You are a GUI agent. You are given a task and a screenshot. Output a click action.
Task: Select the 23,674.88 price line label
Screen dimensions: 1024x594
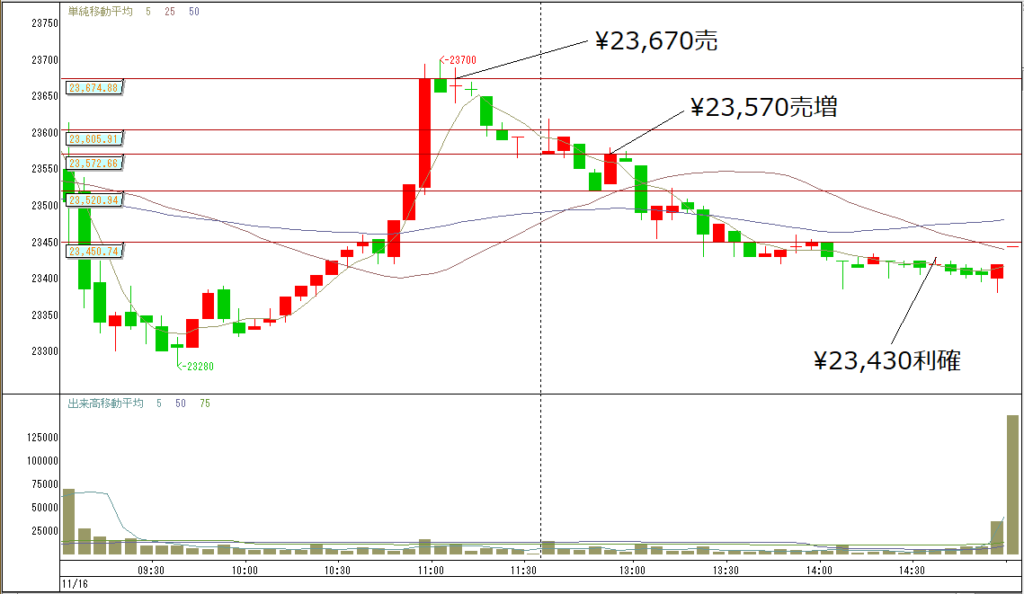coord(94,87)
